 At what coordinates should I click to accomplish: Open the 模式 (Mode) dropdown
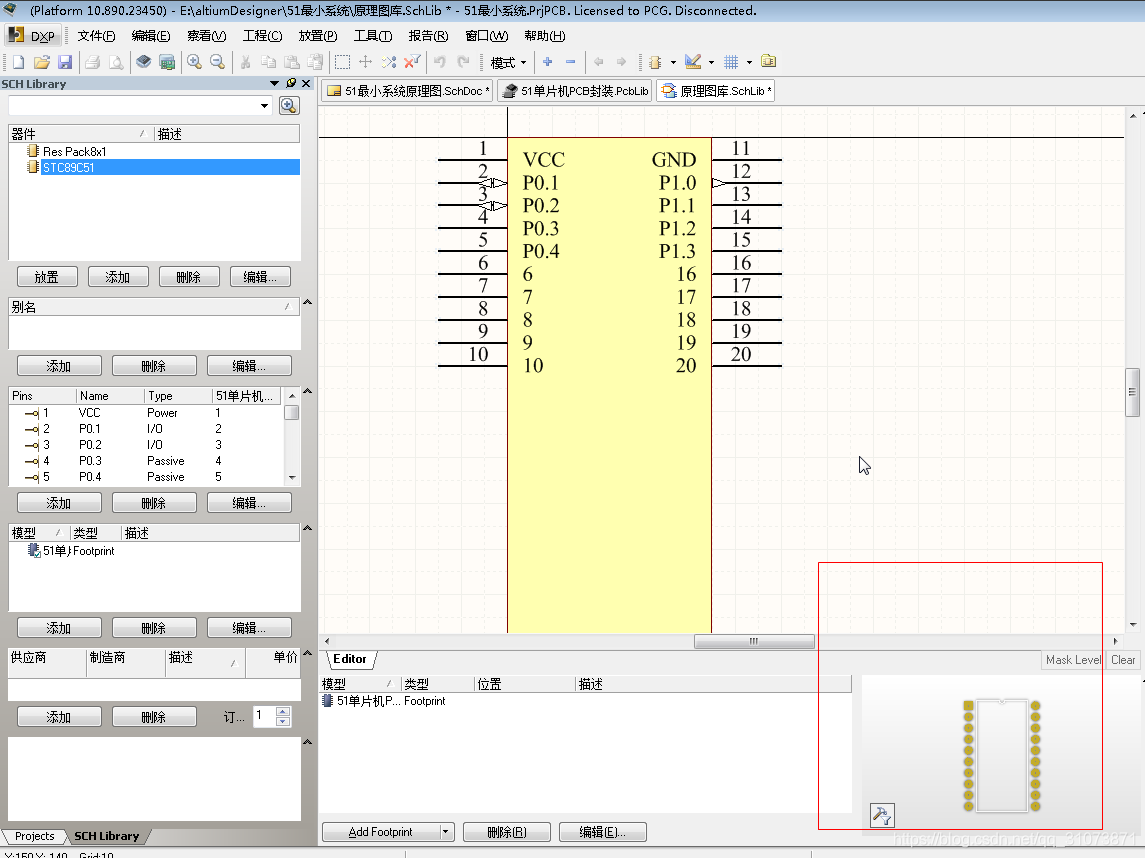click(x=508, y=62)
